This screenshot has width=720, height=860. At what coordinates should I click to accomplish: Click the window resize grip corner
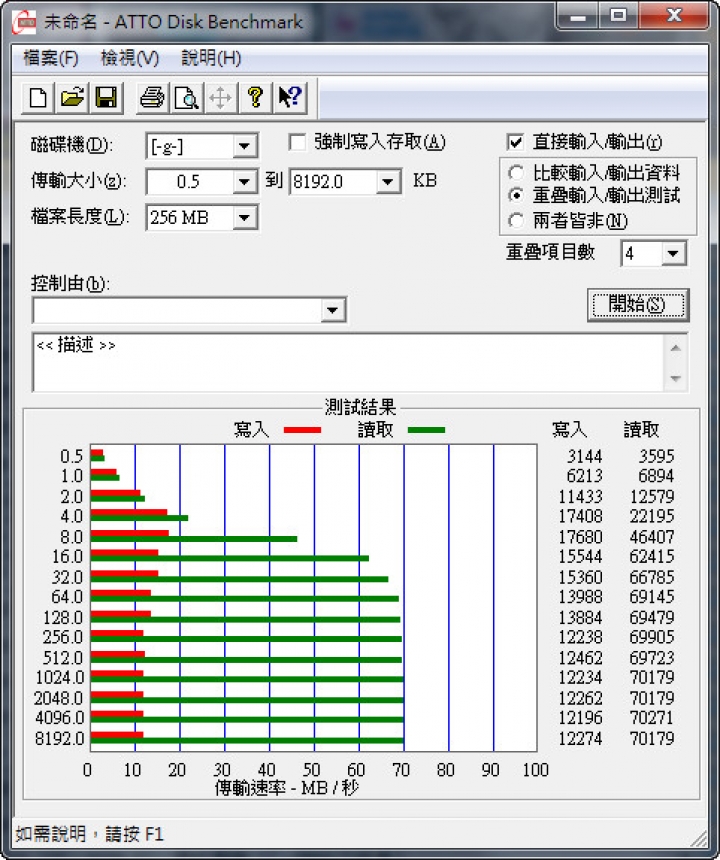click(x=698, y=838)
